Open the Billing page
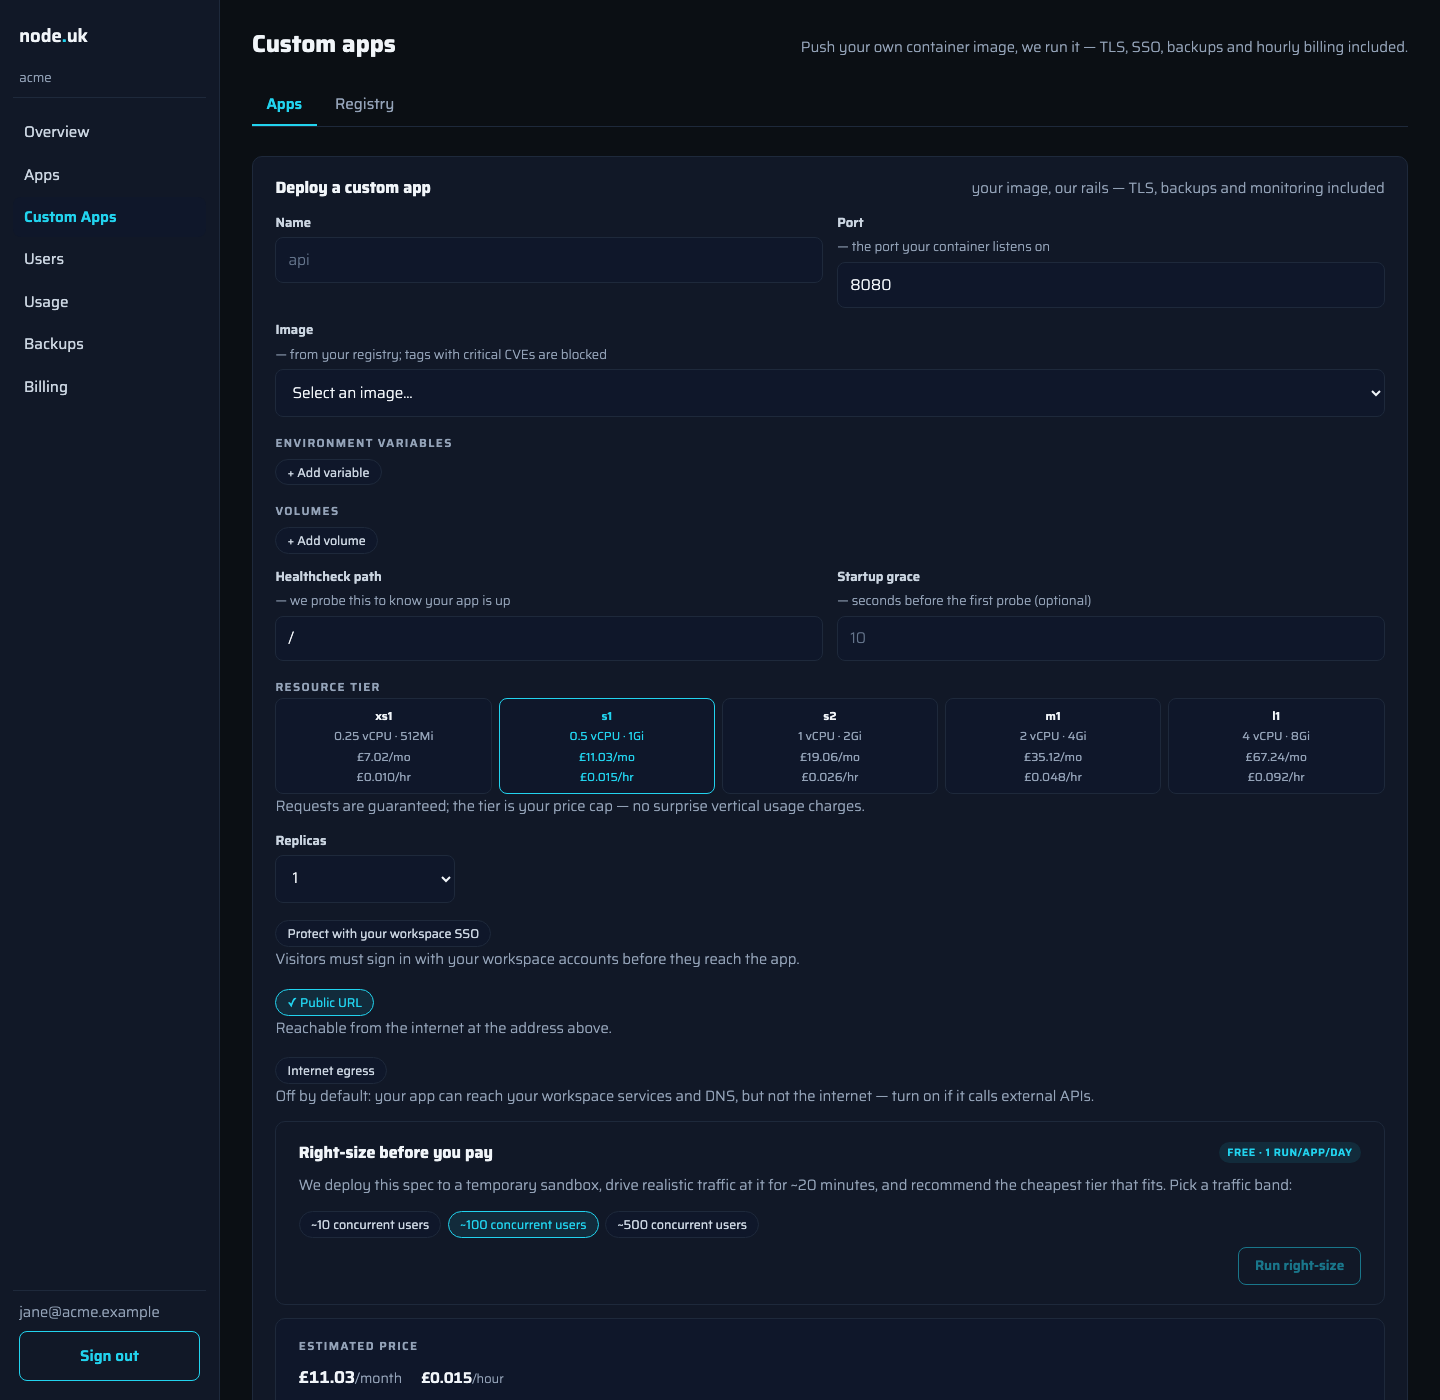 coord(109,387)
